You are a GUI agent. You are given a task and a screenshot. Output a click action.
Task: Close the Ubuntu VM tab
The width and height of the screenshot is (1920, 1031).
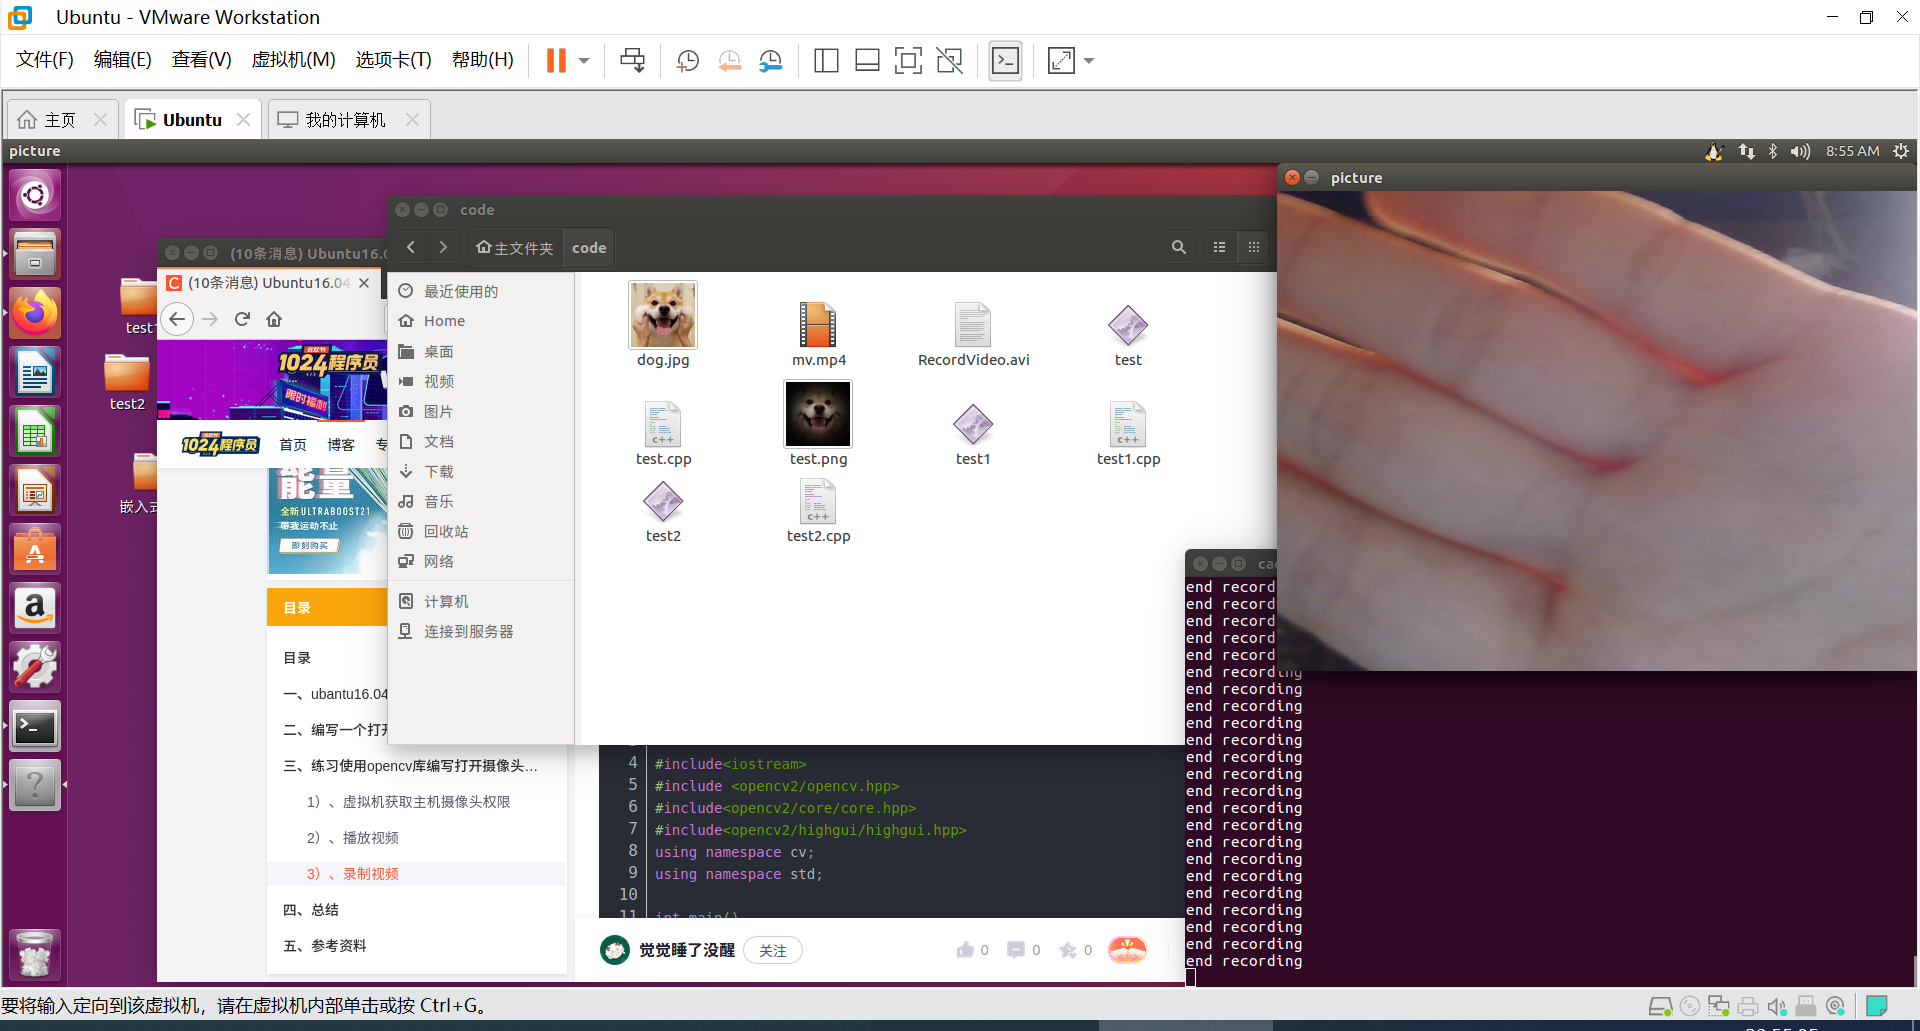point(243,120)
